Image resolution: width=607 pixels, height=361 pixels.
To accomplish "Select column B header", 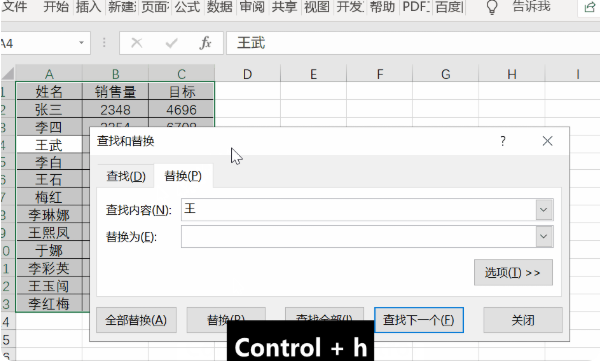I will [x=115, y=74].
